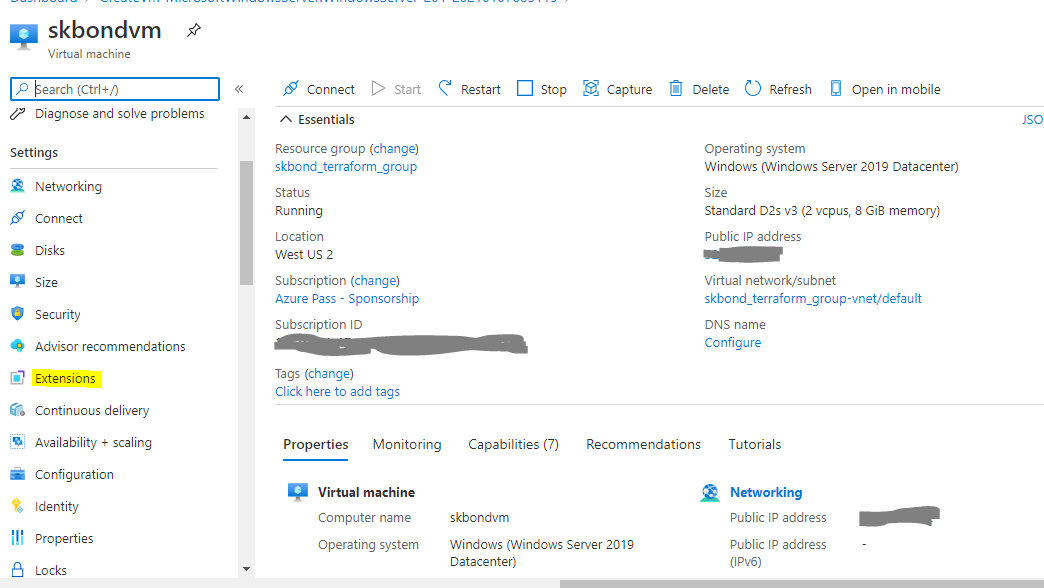Screen dimensions: 1044x588
Task: Open the skbond_terraform_group resource group link
Action: (345, 166)
